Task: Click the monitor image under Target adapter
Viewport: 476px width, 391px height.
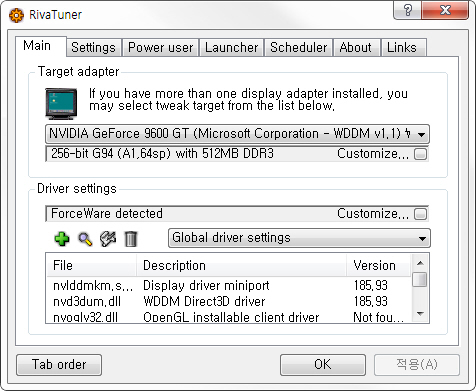Action: [x=61, y=104]
